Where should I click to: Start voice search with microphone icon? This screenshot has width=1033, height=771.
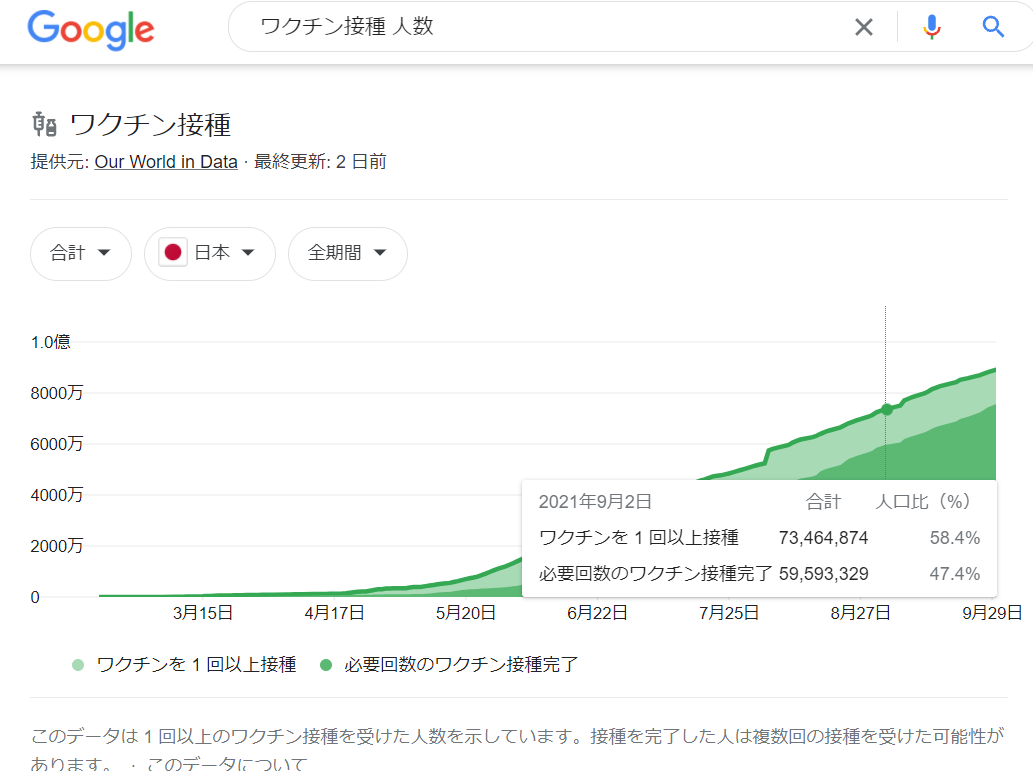932,27
